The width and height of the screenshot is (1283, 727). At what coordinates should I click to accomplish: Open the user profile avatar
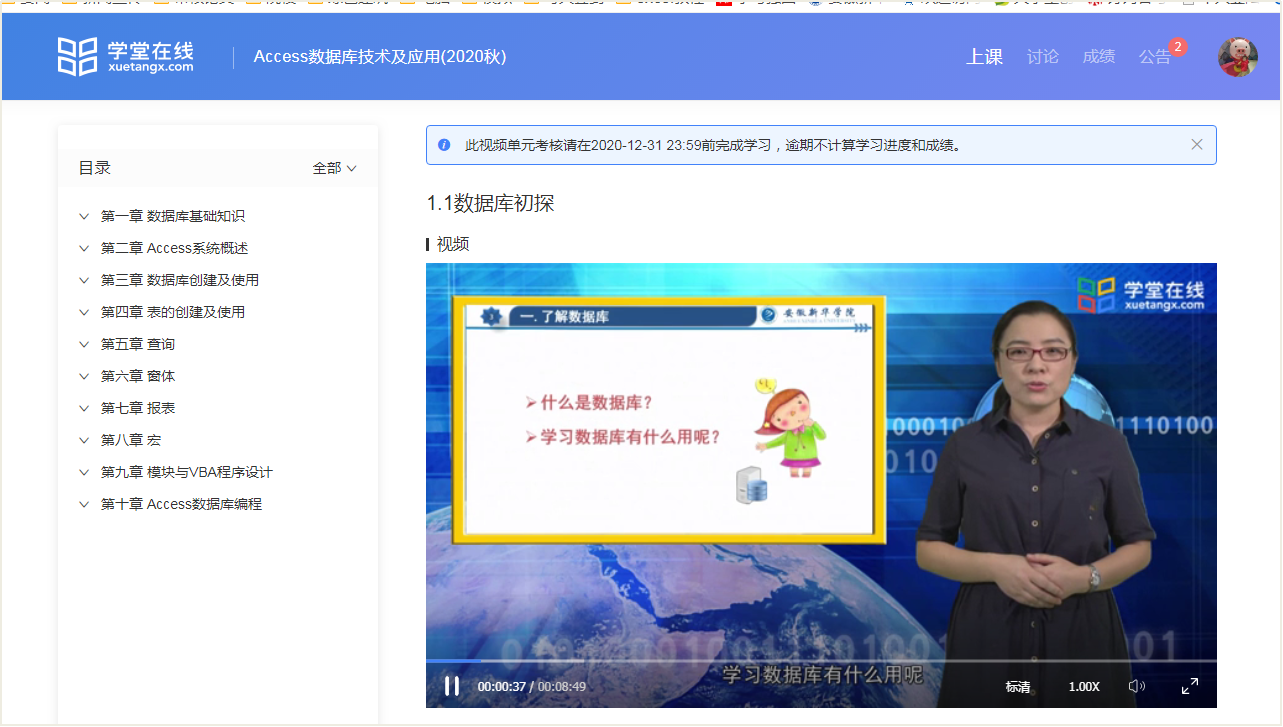pyautogui.click(x=1237, y=57)
